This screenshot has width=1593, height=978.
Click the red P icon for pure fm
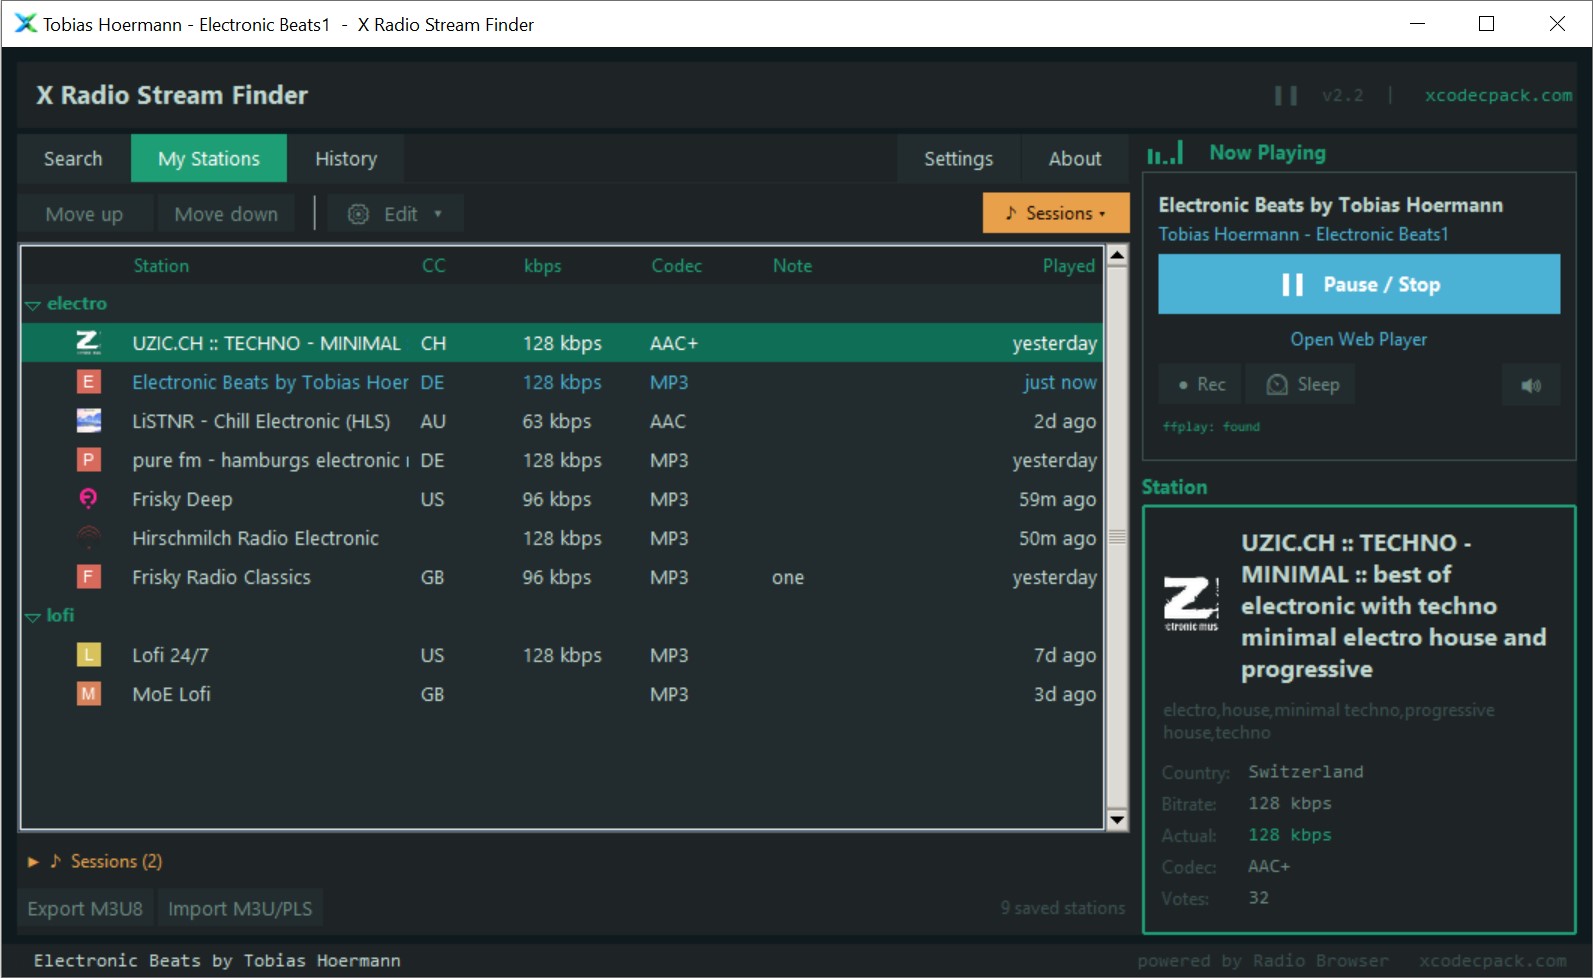89,460
